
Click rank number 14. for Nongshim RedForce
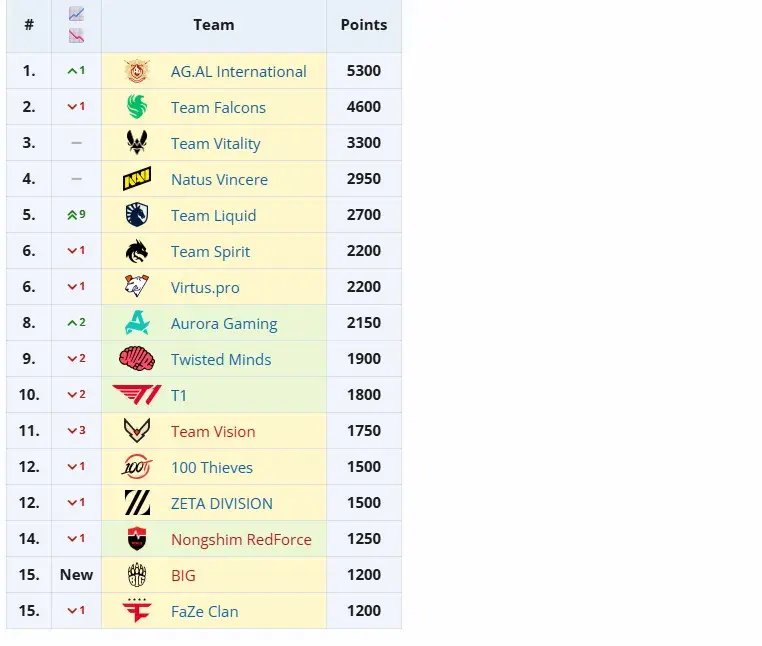pyautogui.click(x=29, y=539)
